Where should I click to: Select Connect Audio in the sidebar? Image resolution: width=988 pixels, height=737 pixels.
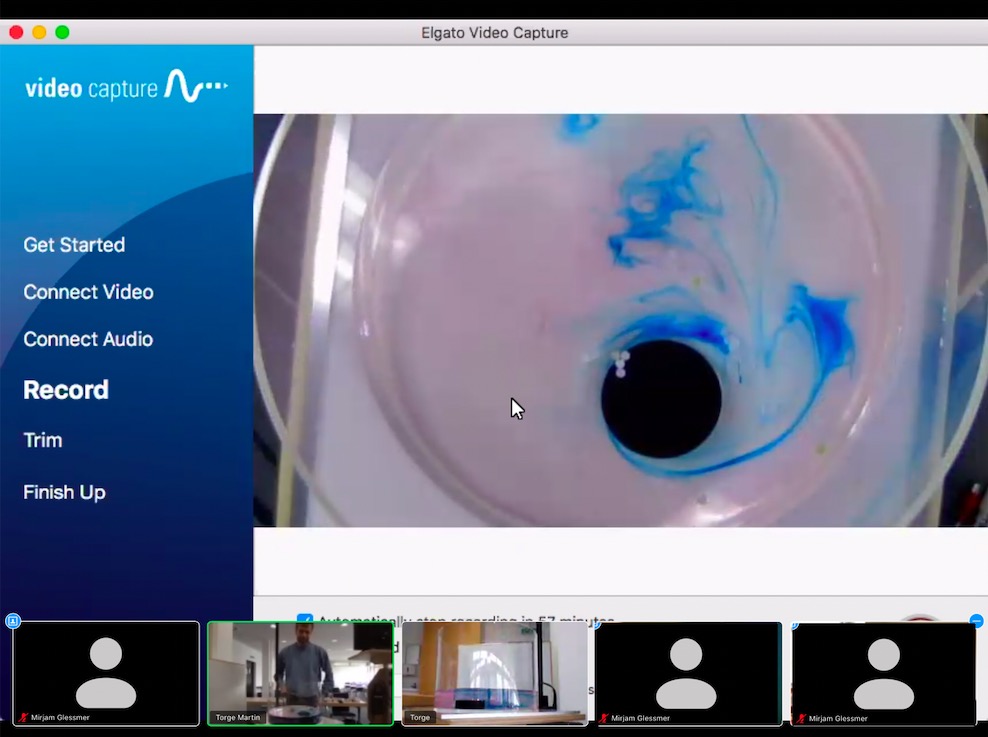(87, 339)
